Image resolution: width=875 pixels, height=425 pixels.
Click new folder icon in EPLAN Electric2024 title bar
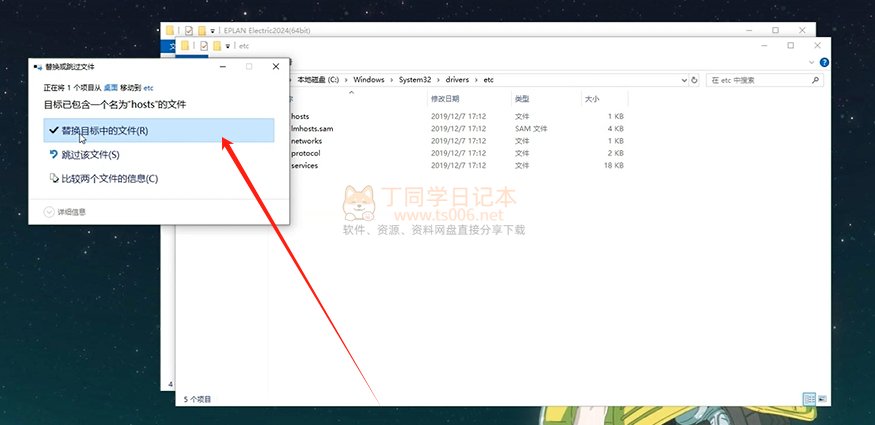(x=202, y=31)
